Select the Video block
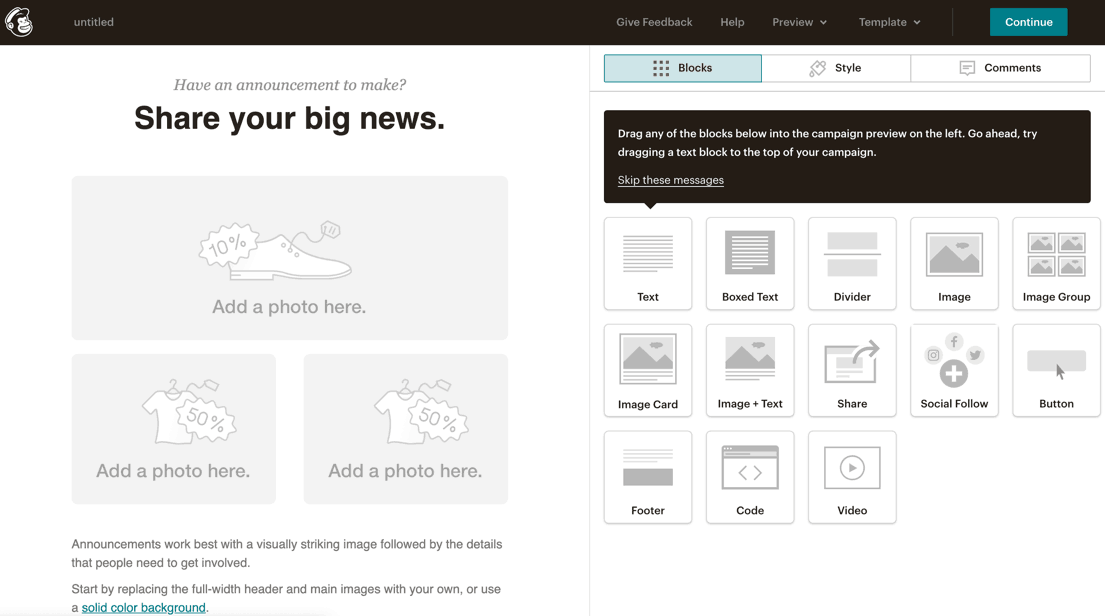Screen dimensions: 1105x616 click(852, 477)
